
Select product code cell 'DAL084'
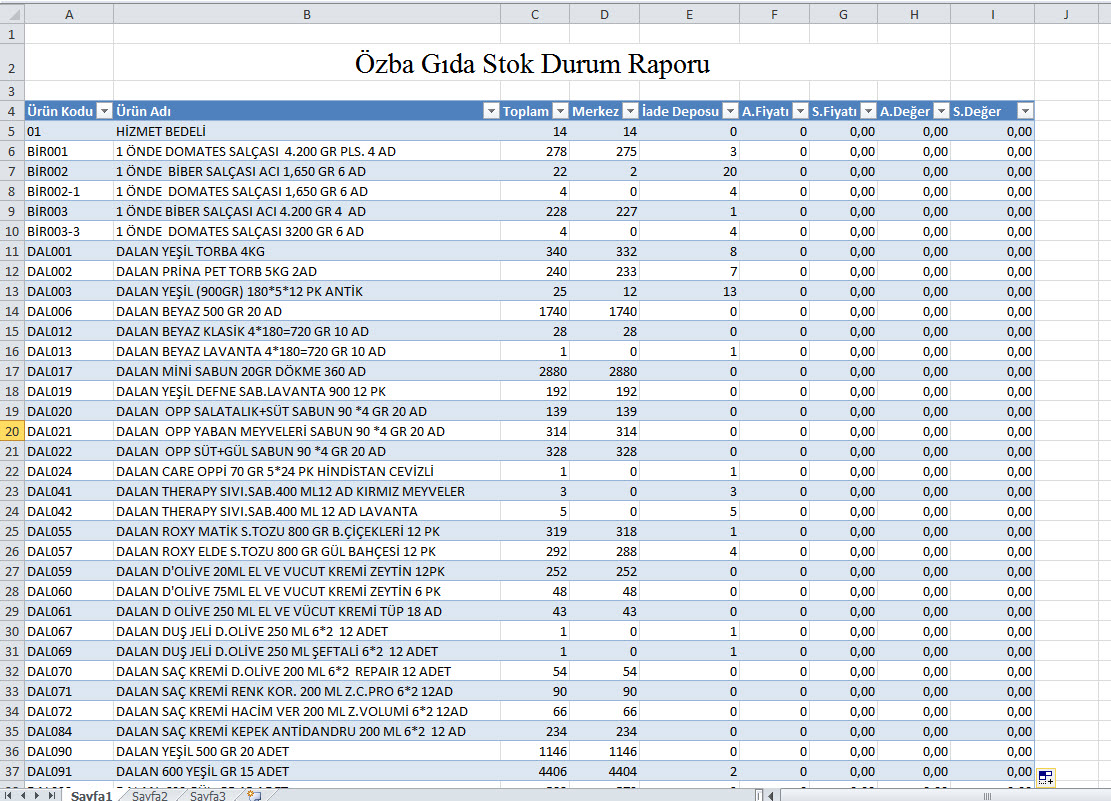[x=69, y=732]
